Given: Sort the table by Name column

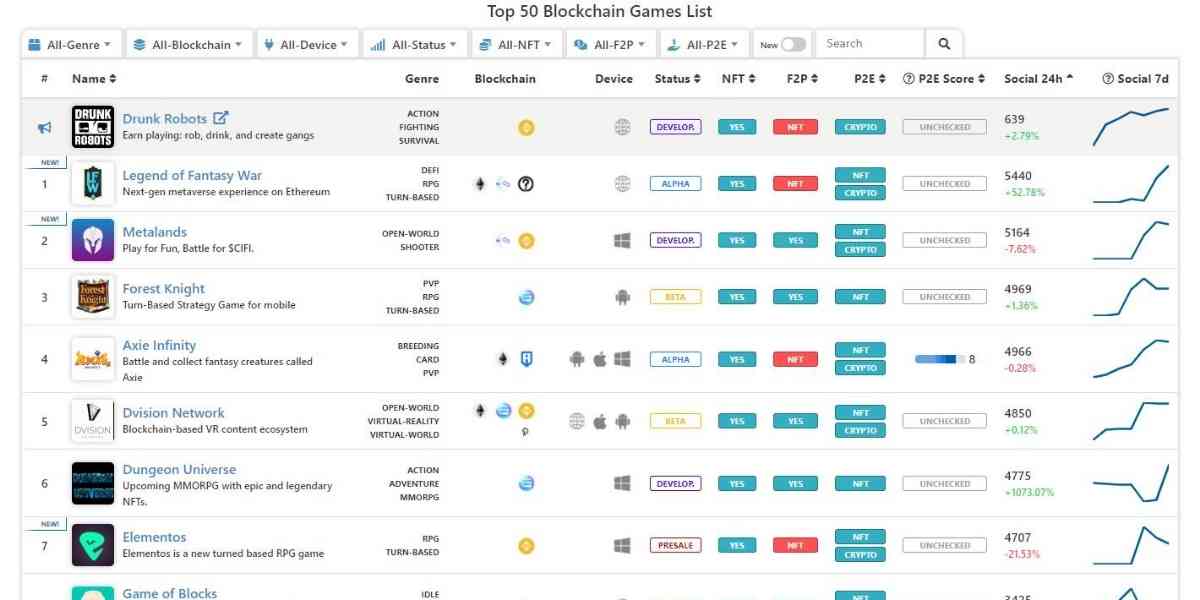Looking at the screenshot, I should (x=94, y=79).
